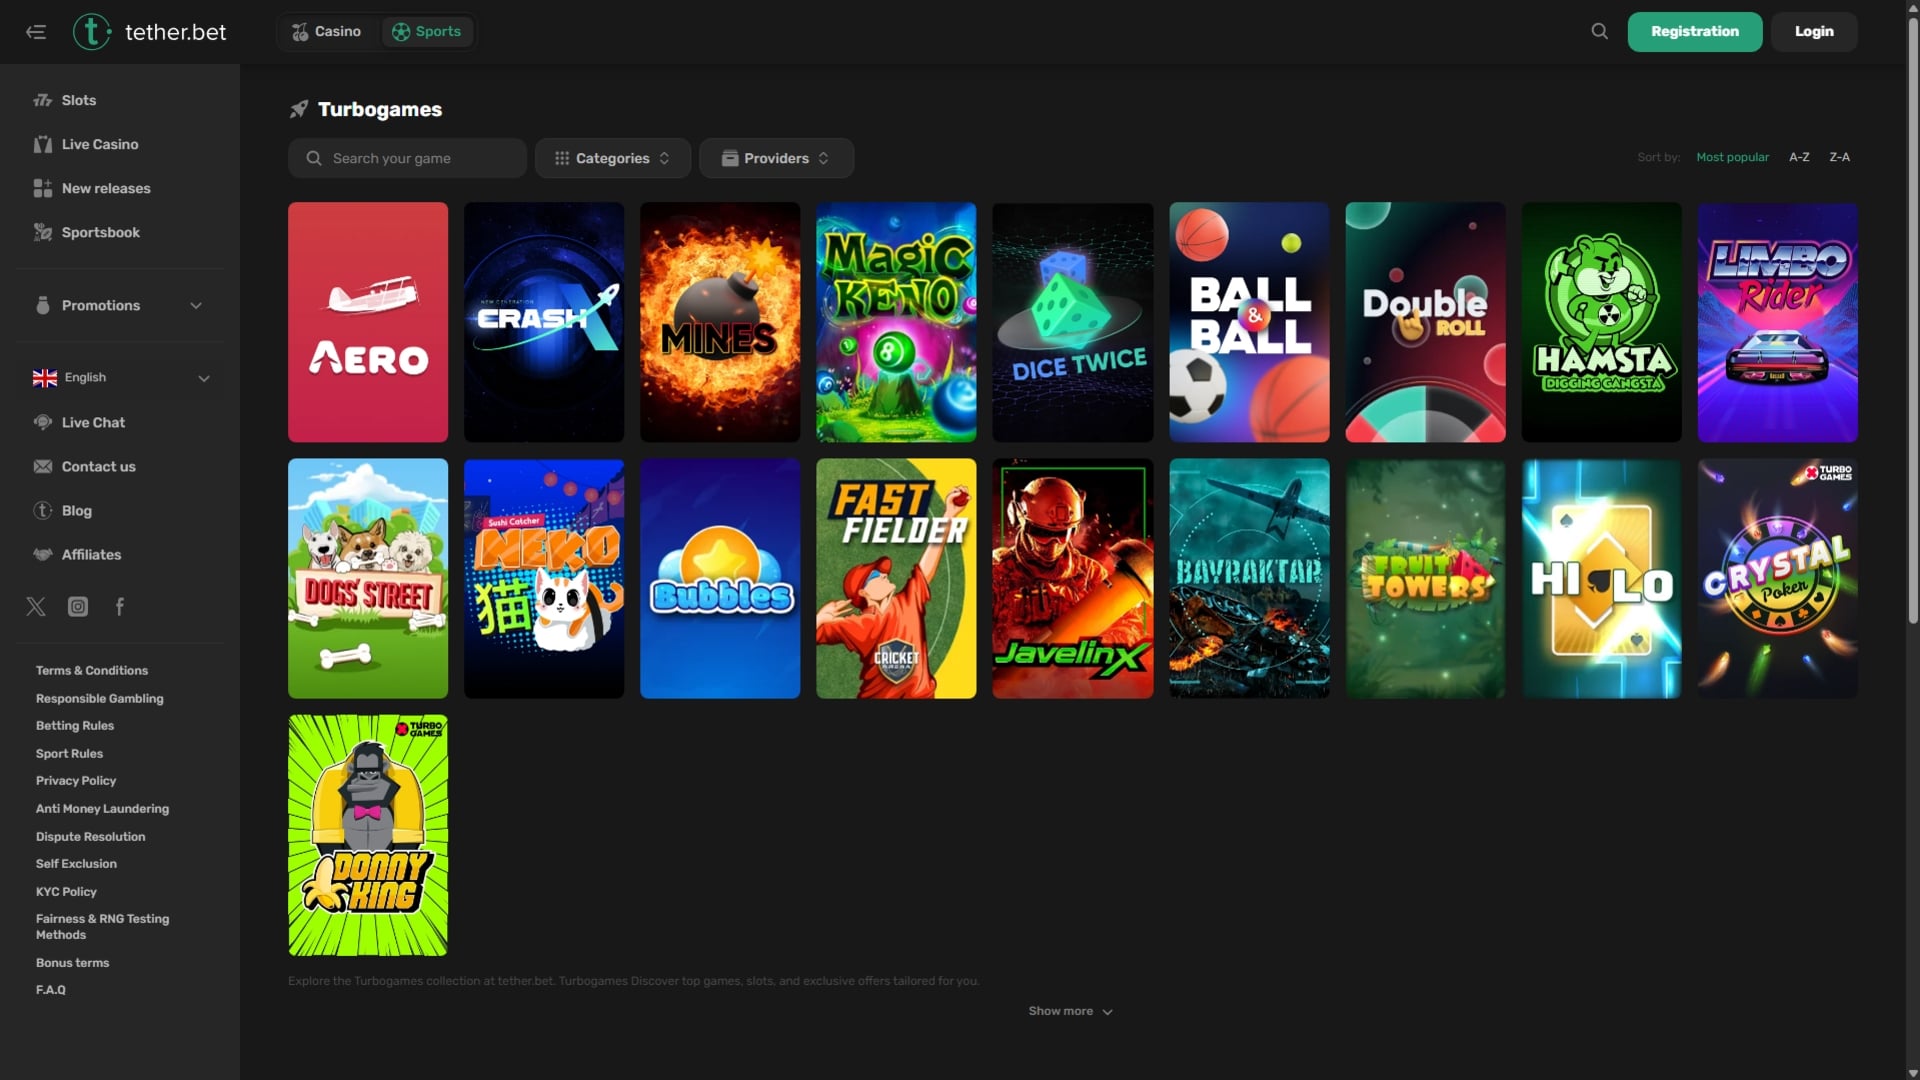Open the Facebook social icon
Viewport: 1920px width, 1080px height.
coord(120,606)
